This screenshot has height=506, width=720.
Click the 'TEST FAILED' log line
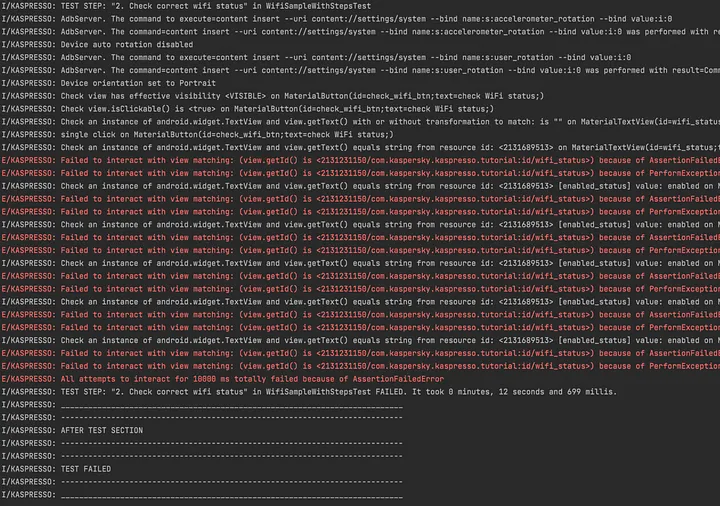pos(56,469)
